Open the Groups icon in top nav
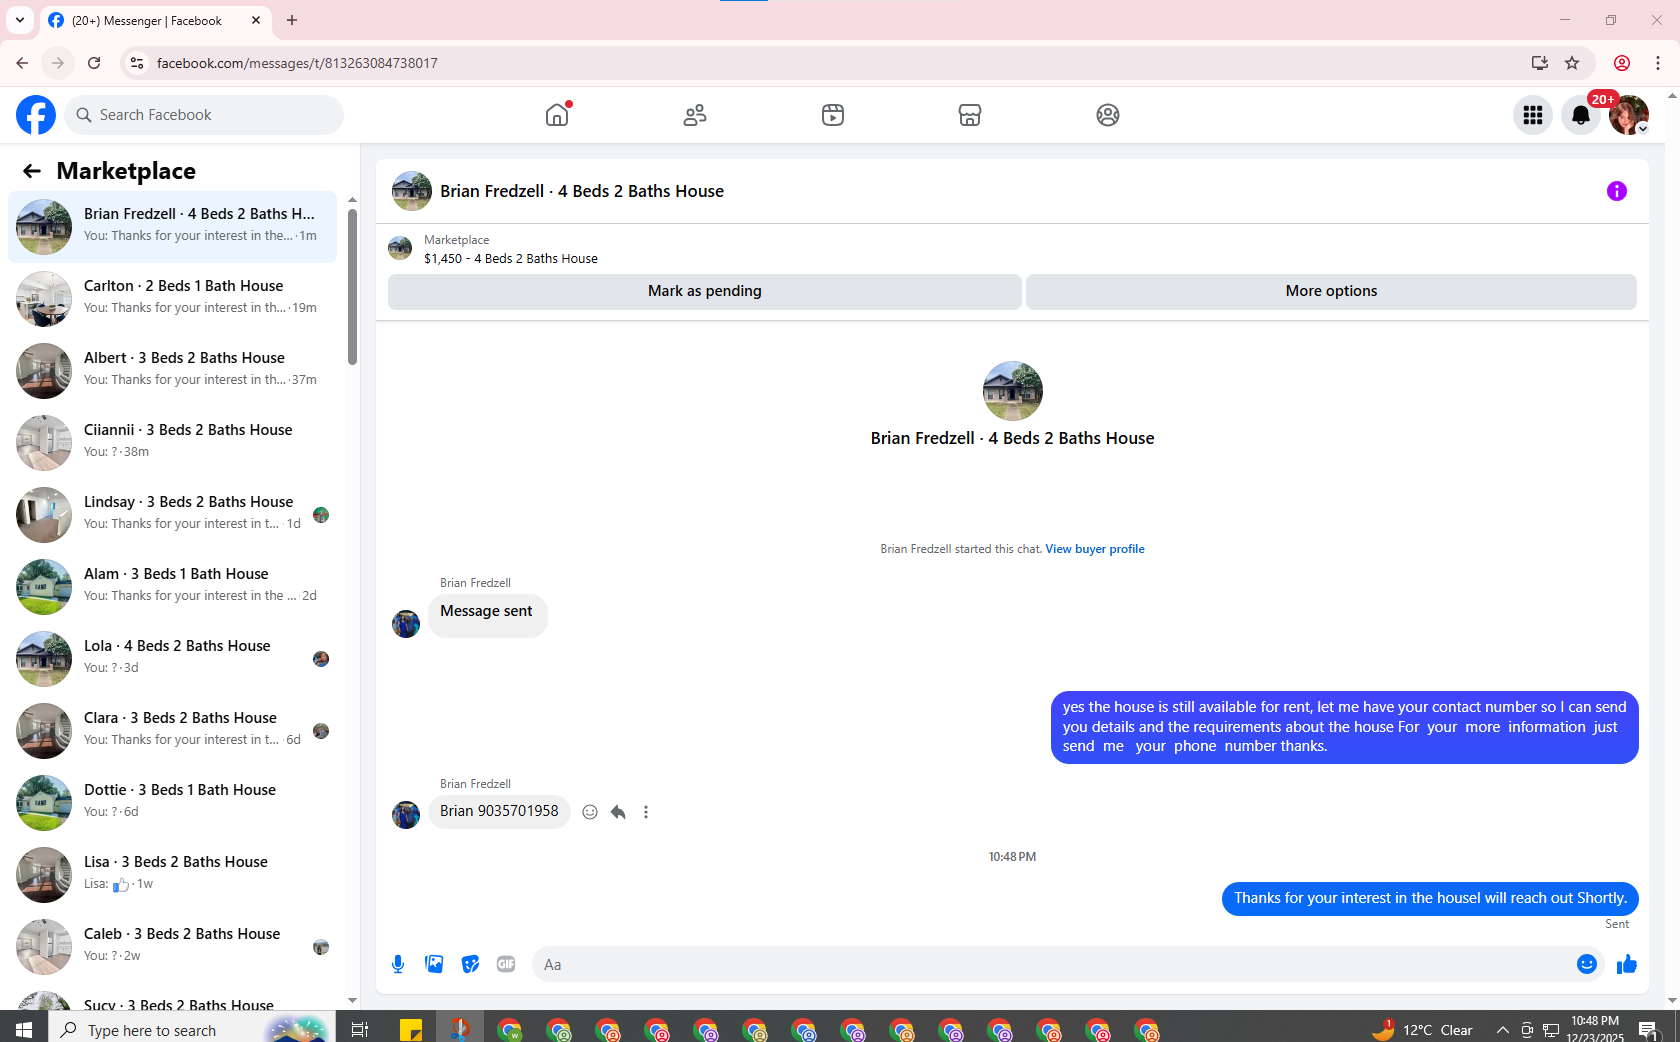 (1108, 115)
